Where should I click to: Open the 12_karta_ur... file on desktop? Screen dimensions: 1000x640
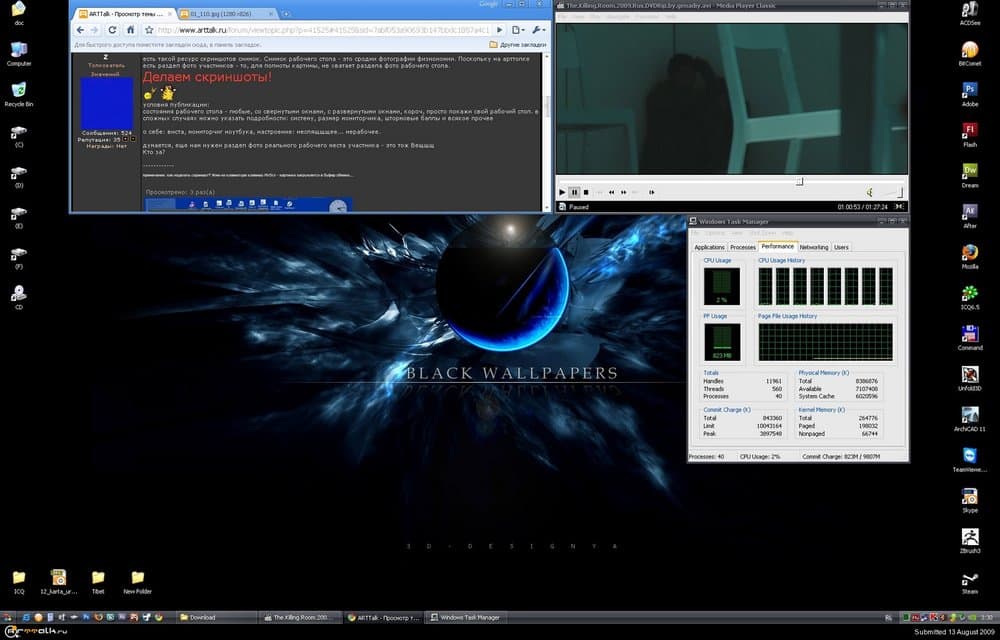tap(58, 581)
